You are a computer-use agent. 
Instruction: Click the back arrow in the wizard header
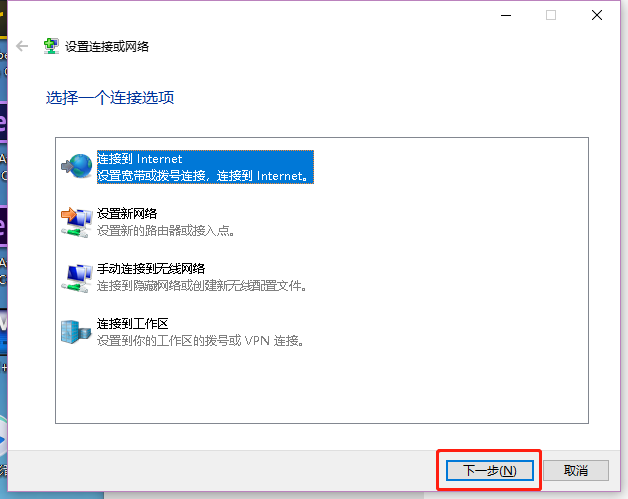[22, 46]
